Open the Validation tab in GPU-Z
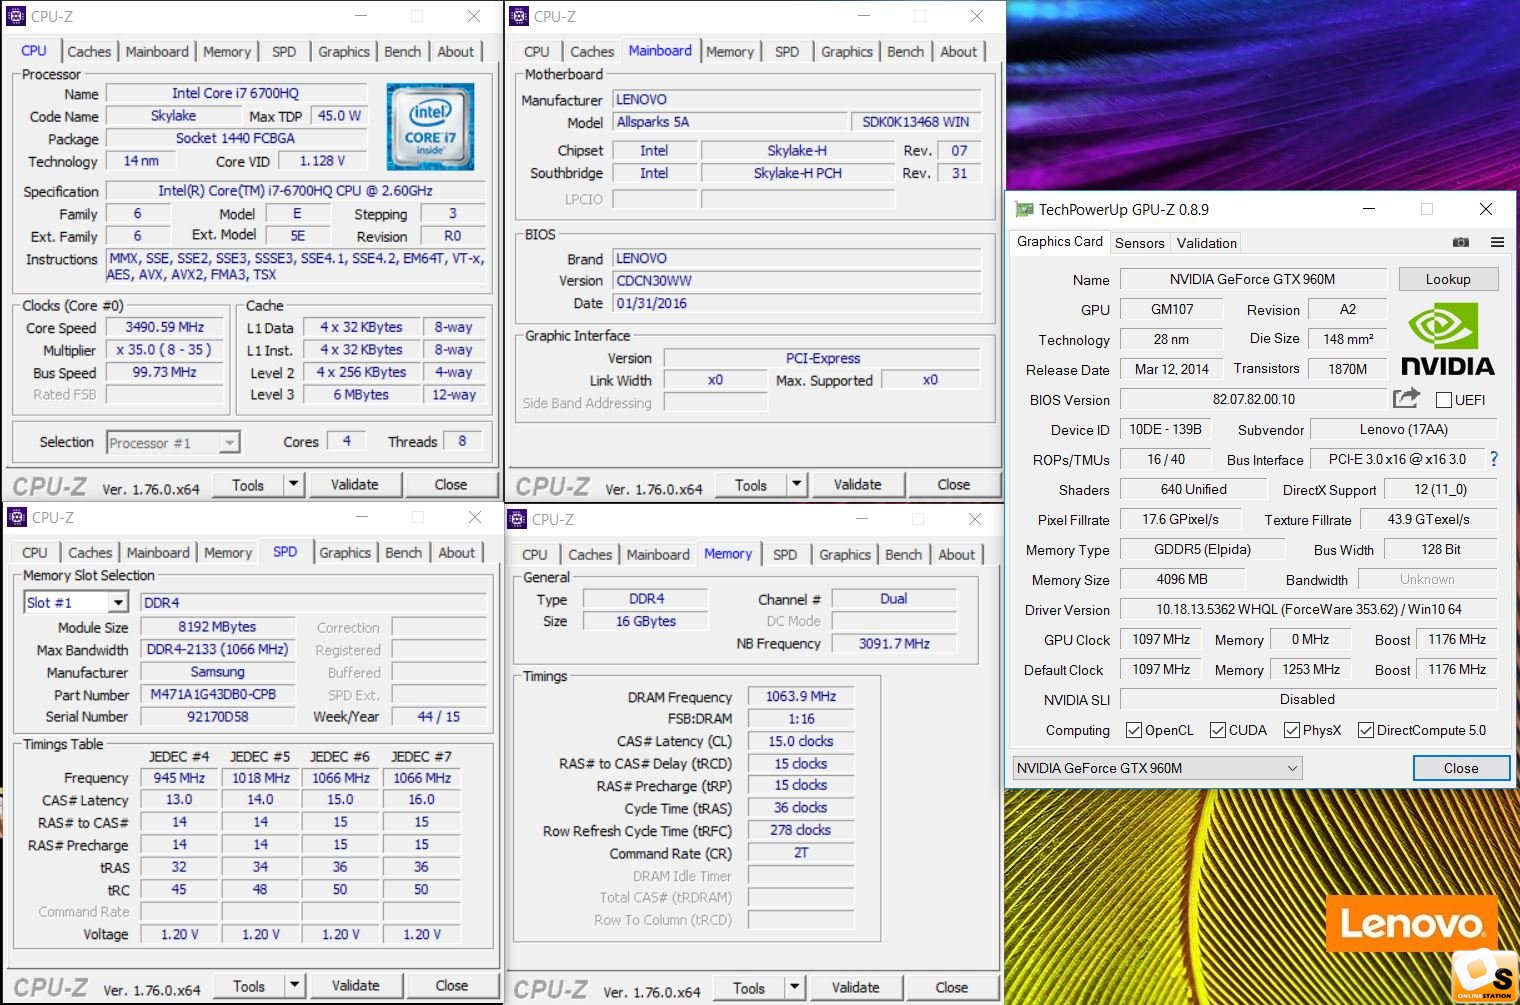 1207,243
